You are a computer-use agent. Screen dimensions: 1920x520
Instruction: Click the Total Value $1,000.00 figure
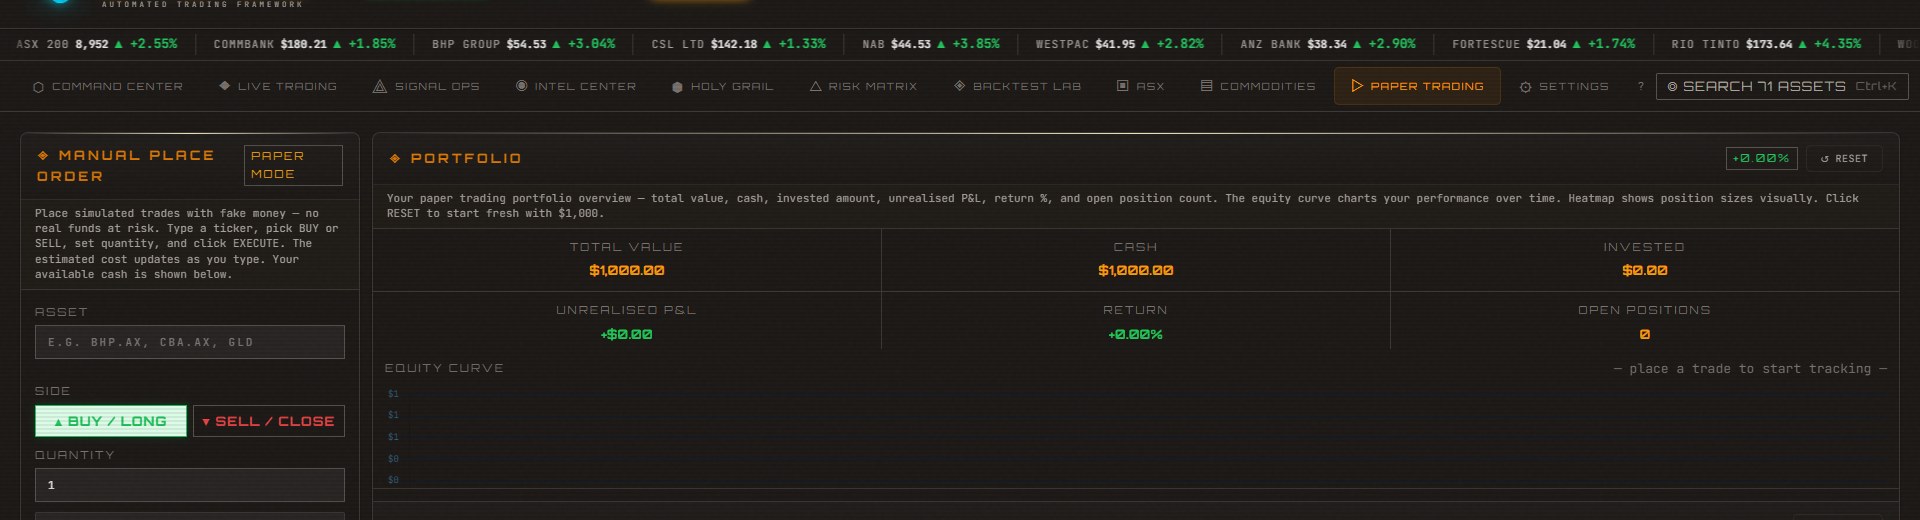[627, 270]
